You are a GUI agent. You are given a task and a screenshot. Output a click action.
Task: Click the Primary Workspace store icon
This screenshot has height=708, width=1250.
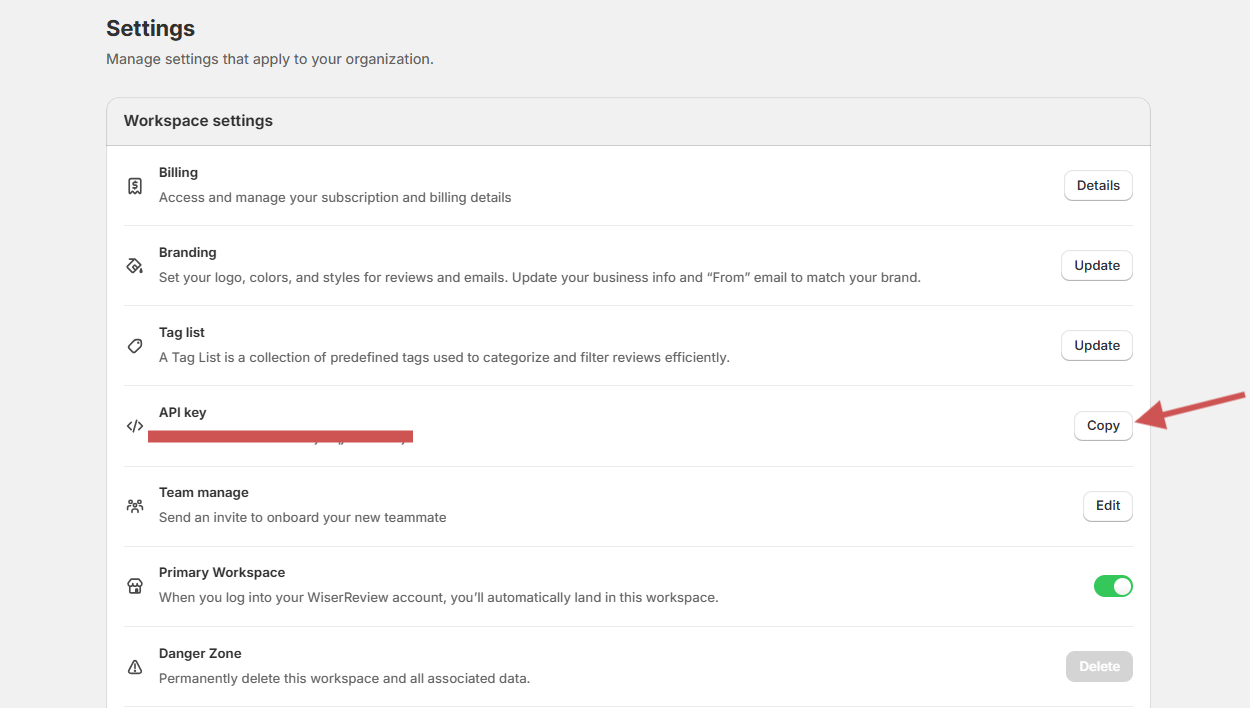(135, 586)
